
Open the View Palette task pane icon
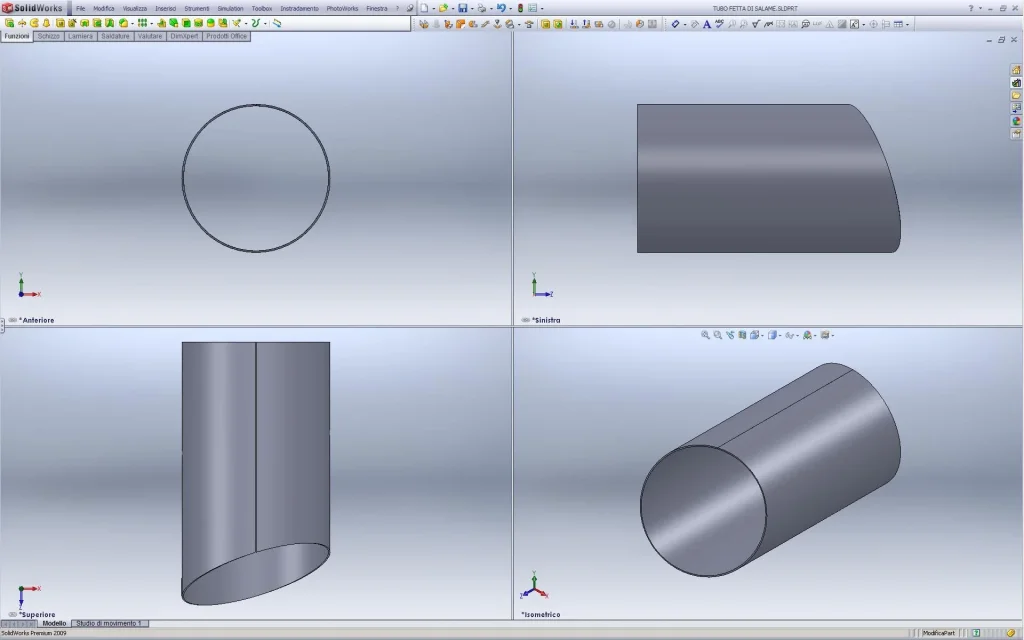(x=1016, y=108)
